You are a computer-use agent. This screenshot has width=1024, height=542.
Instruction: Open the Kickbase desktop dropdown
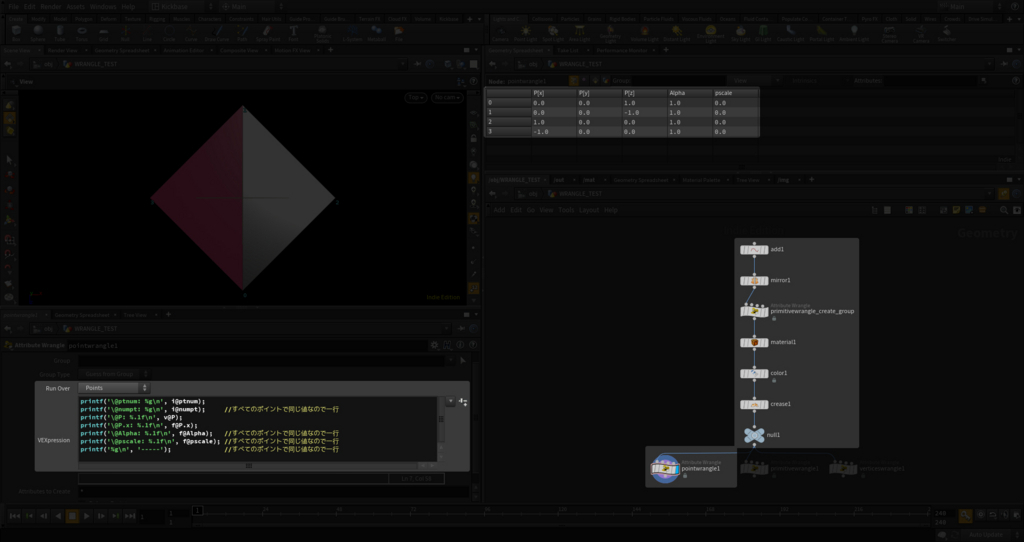180,7
